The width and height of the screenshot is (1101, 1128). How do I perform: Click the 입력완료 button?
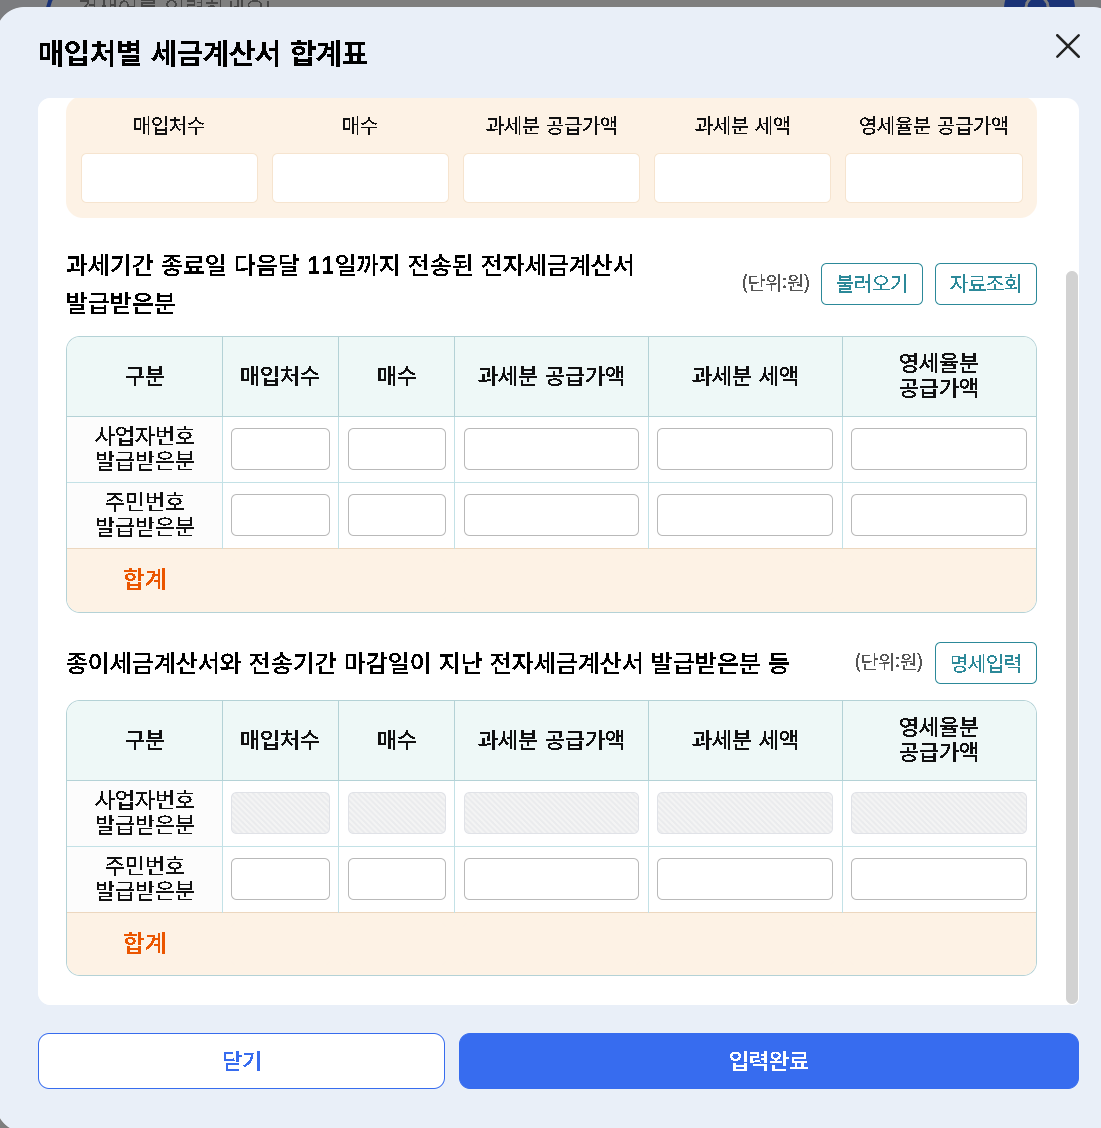click(x=769, y=1061)
